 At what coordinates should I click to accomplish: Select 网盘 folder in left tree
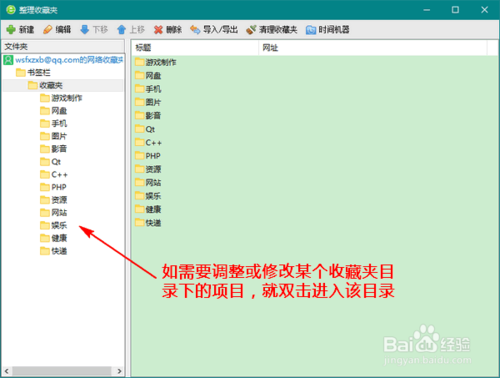click(53, 111)
